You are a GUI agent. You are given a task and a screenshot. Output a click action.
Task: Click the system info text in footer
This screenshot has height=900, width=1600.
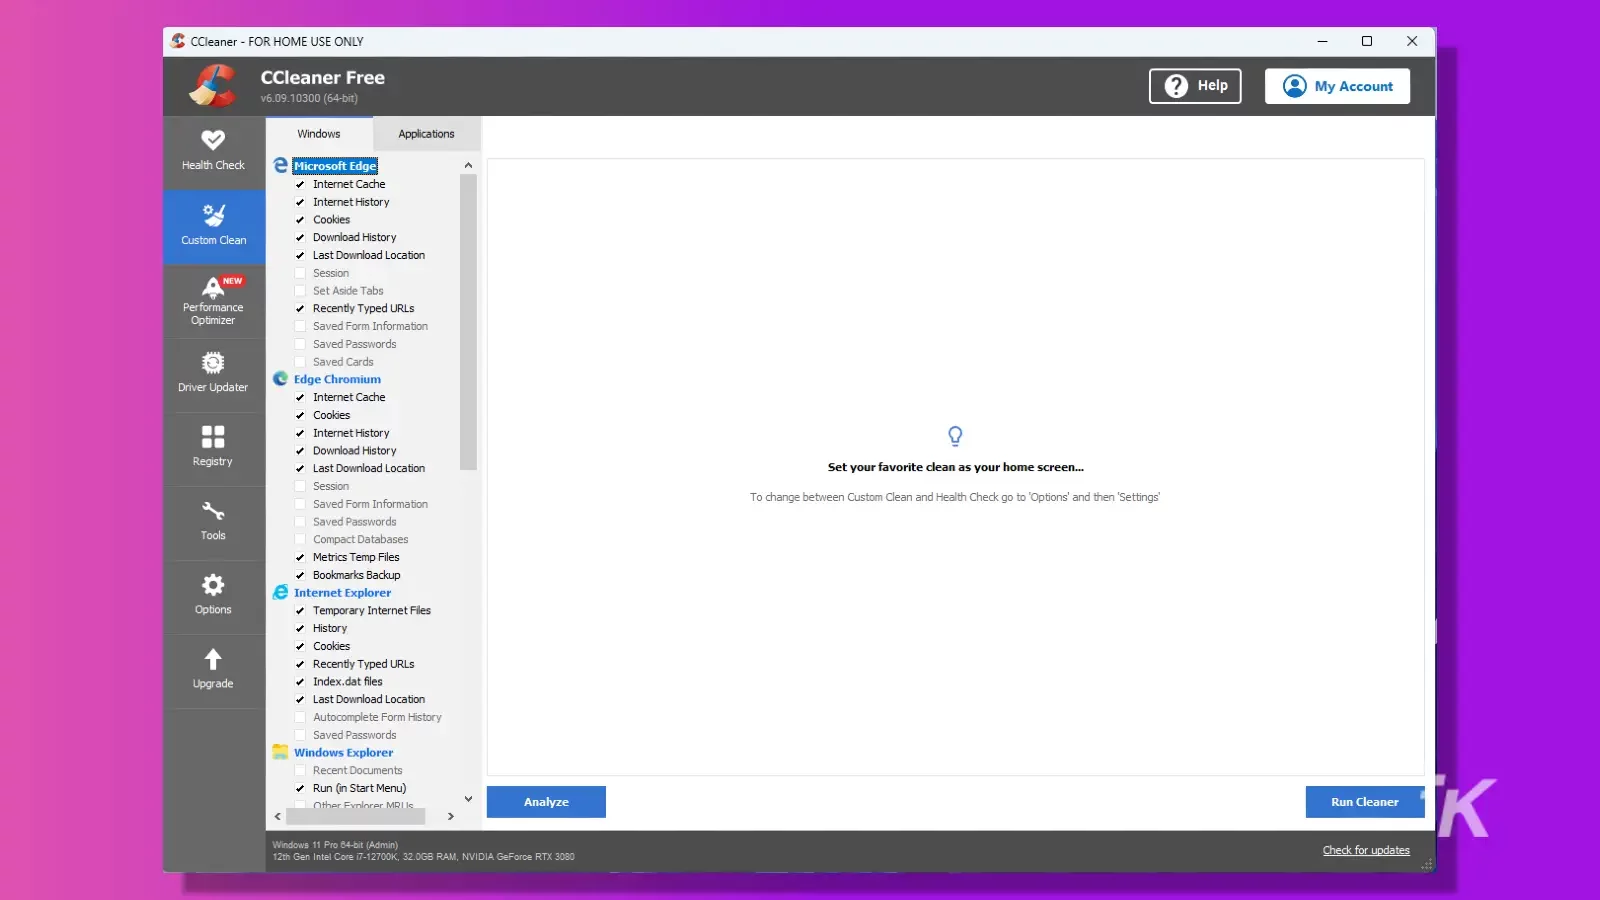423,851
